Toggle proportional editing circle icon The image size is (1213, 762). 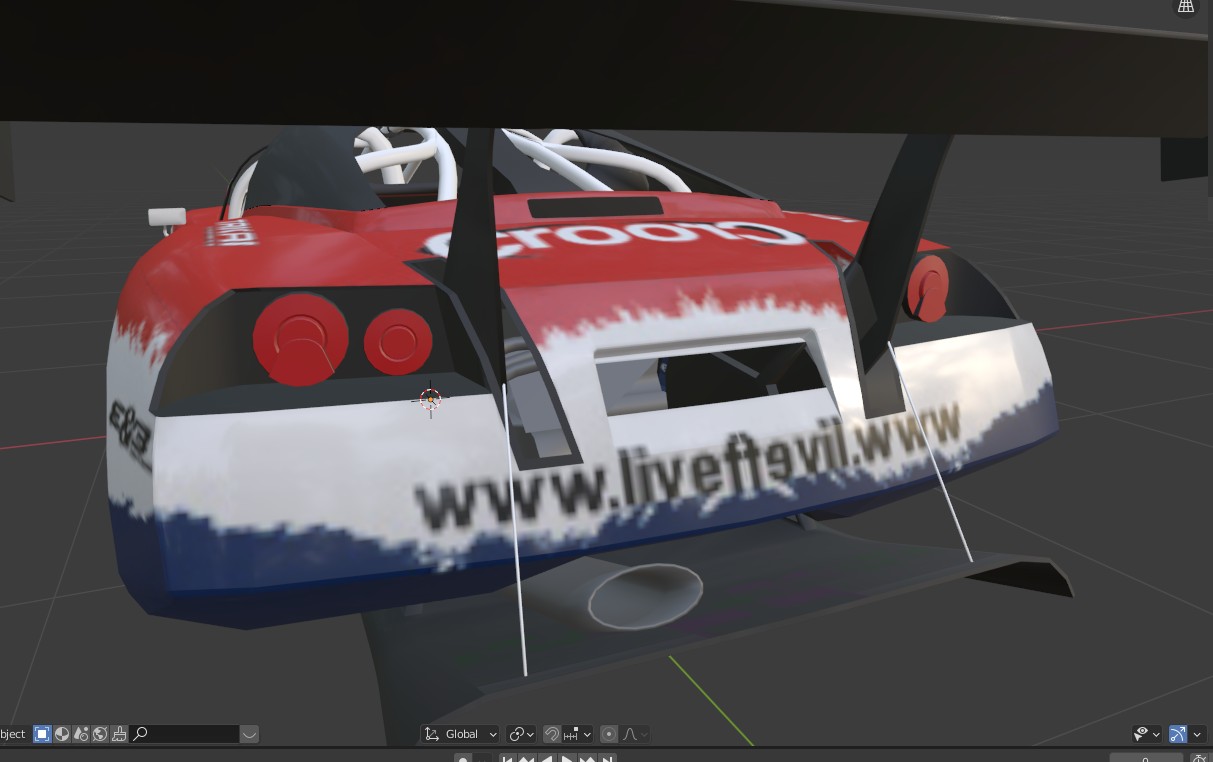[609, 734]
